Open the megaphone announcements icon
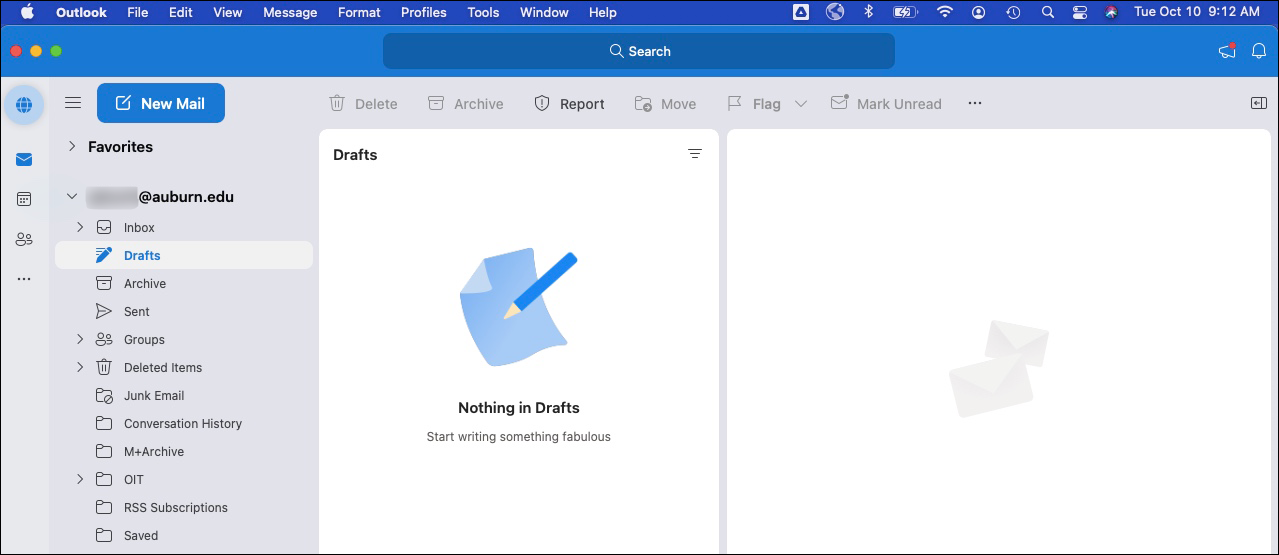This screenshot has height=555, width=1279. 1227,51
